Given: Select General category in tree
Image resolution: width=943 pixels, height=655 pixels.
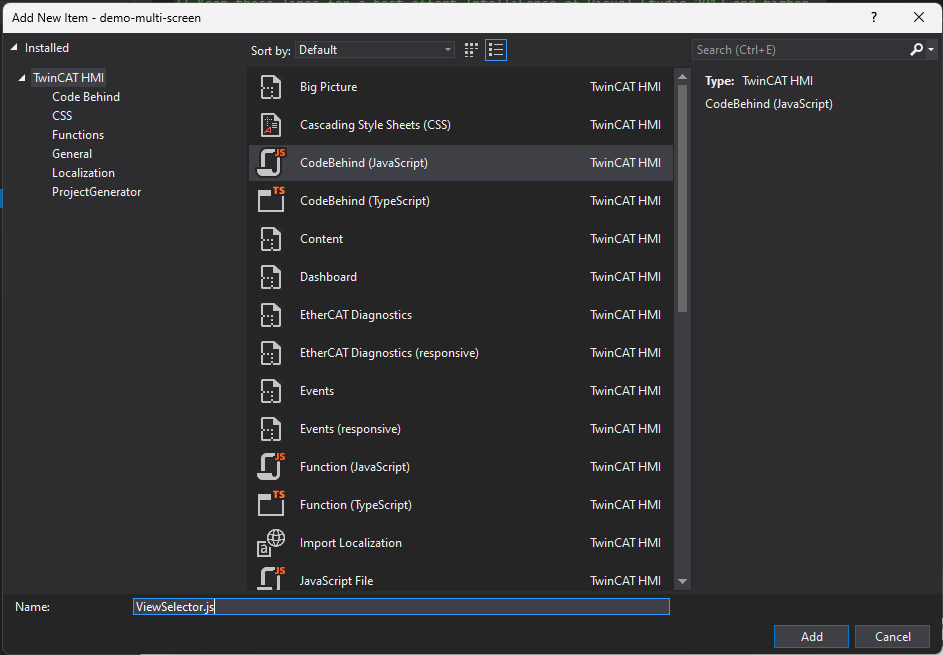Looking at the screenshot, I should [x=72, y=154].
